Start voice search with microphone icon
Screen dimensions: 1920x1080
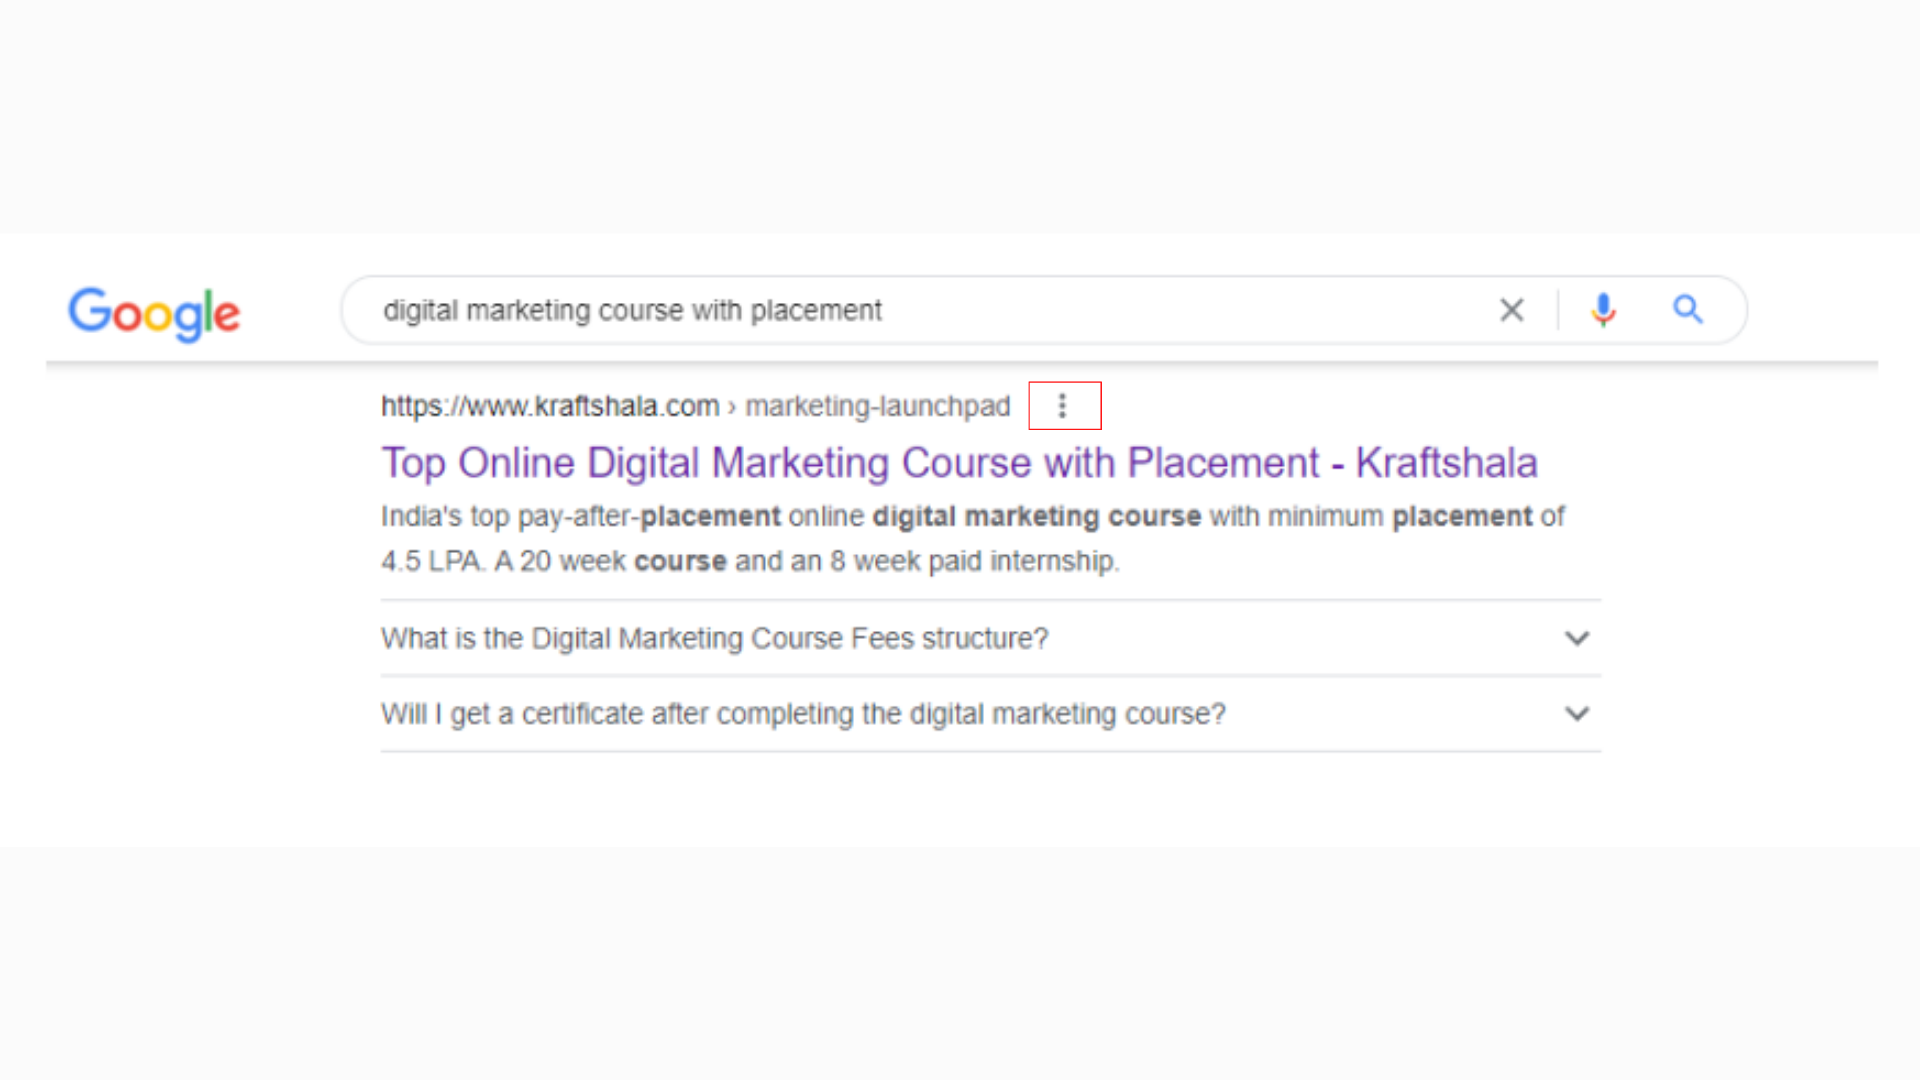[x=1603, y=310]
